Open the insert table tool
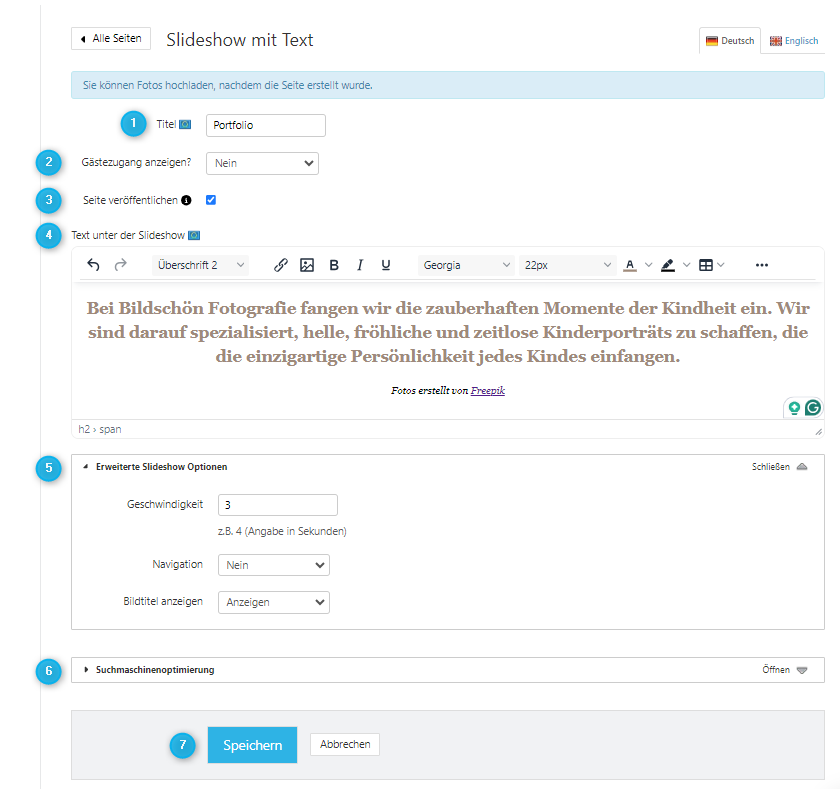This screenshot has height=802, width=840. point(706,265)
